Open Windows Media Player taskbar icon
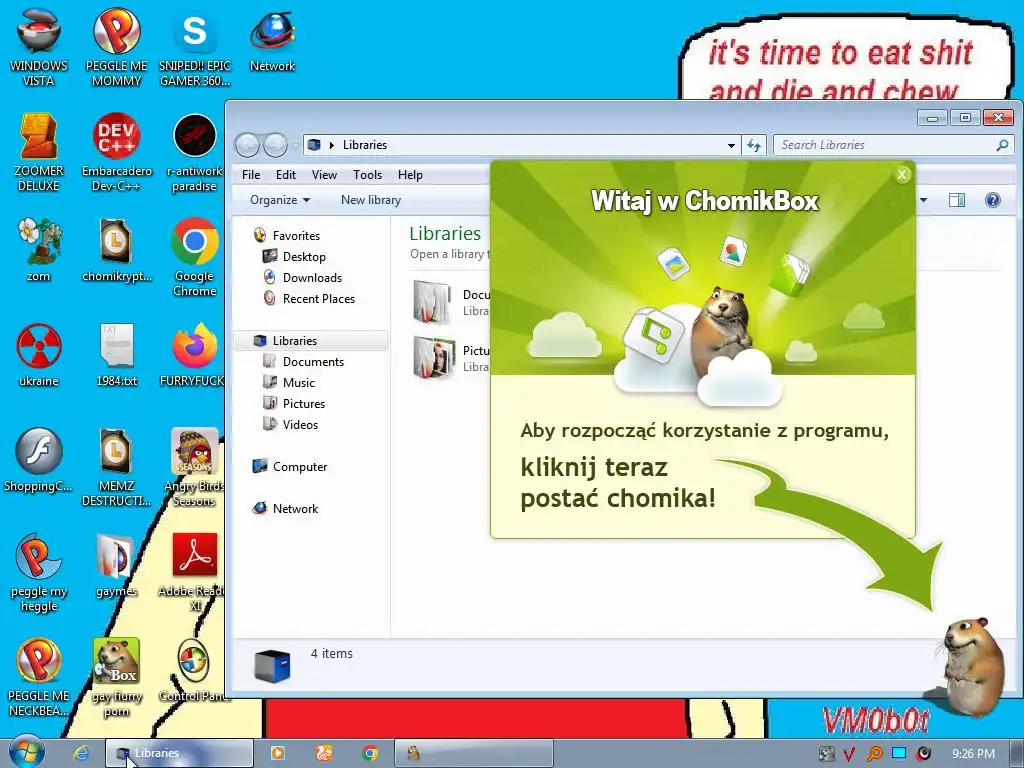 pos(277,753)
